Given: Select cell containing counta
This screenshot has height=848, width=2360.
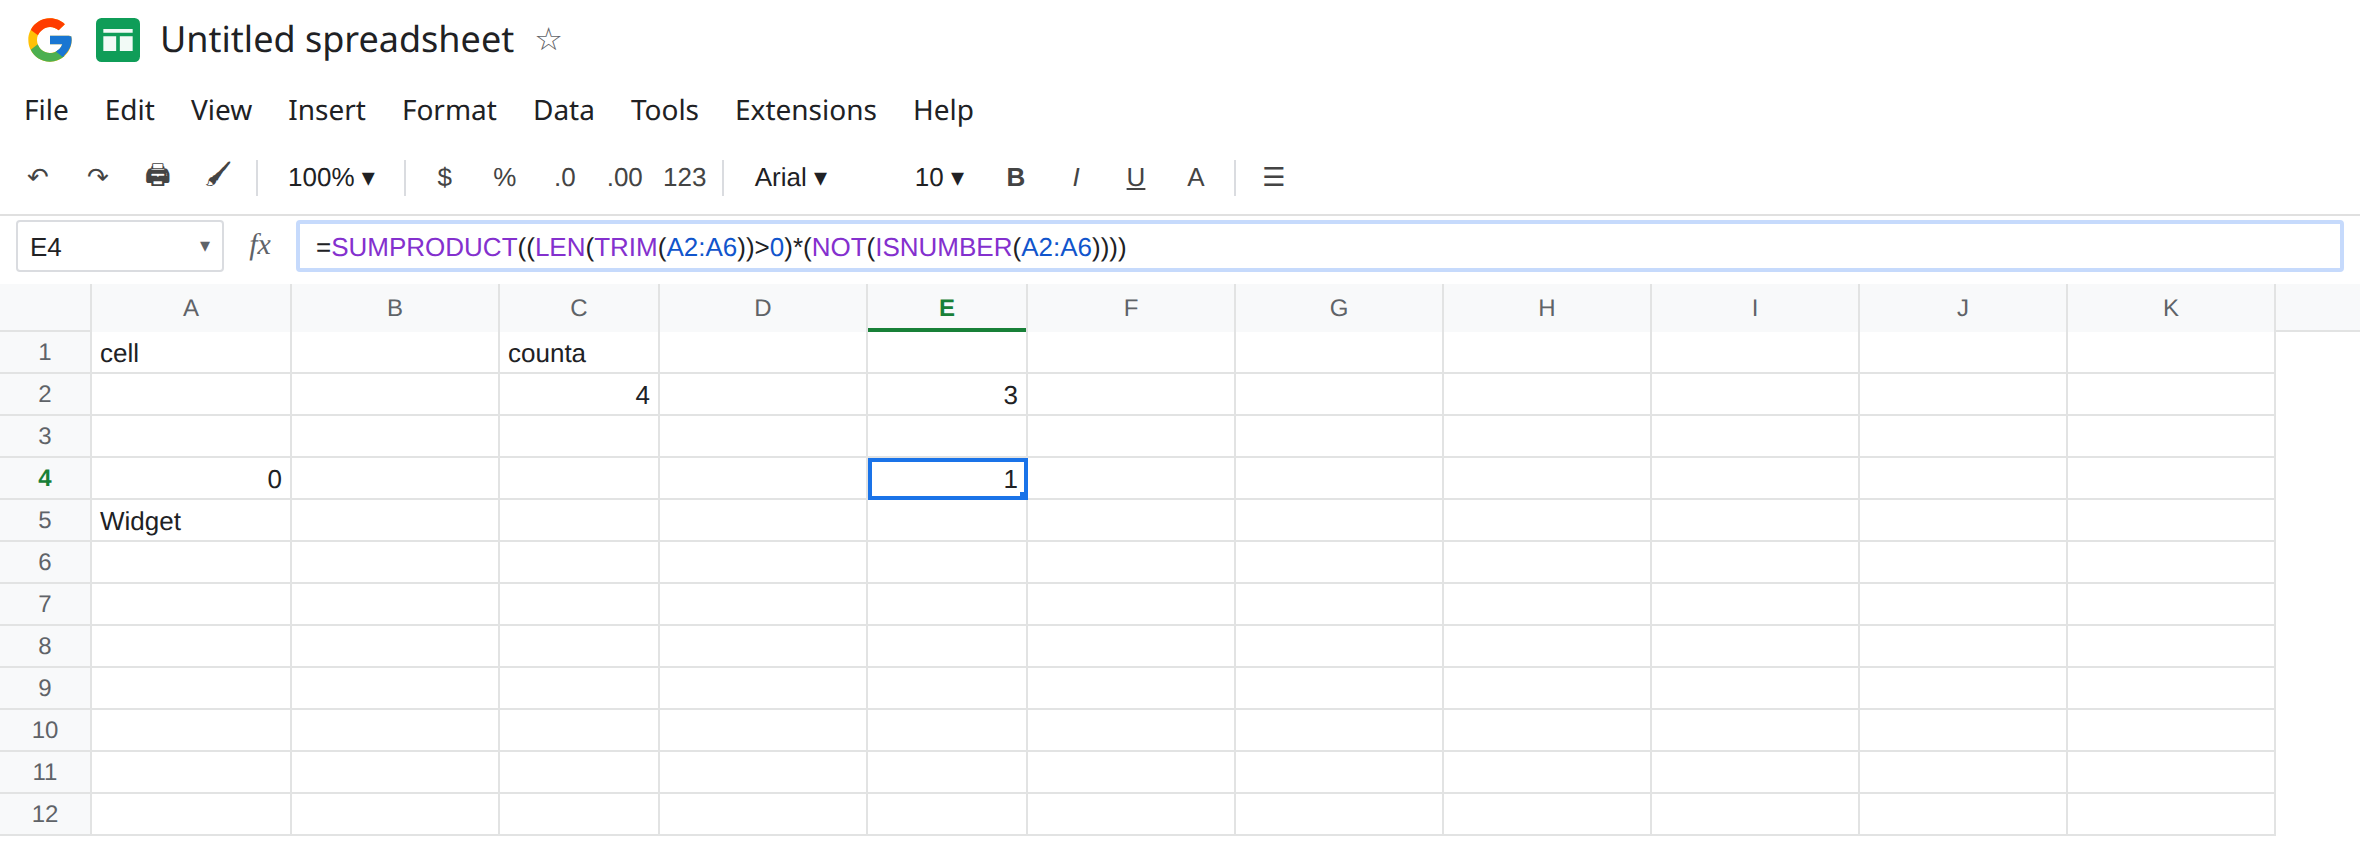Looking at the screenshot, I should (579, 353).
